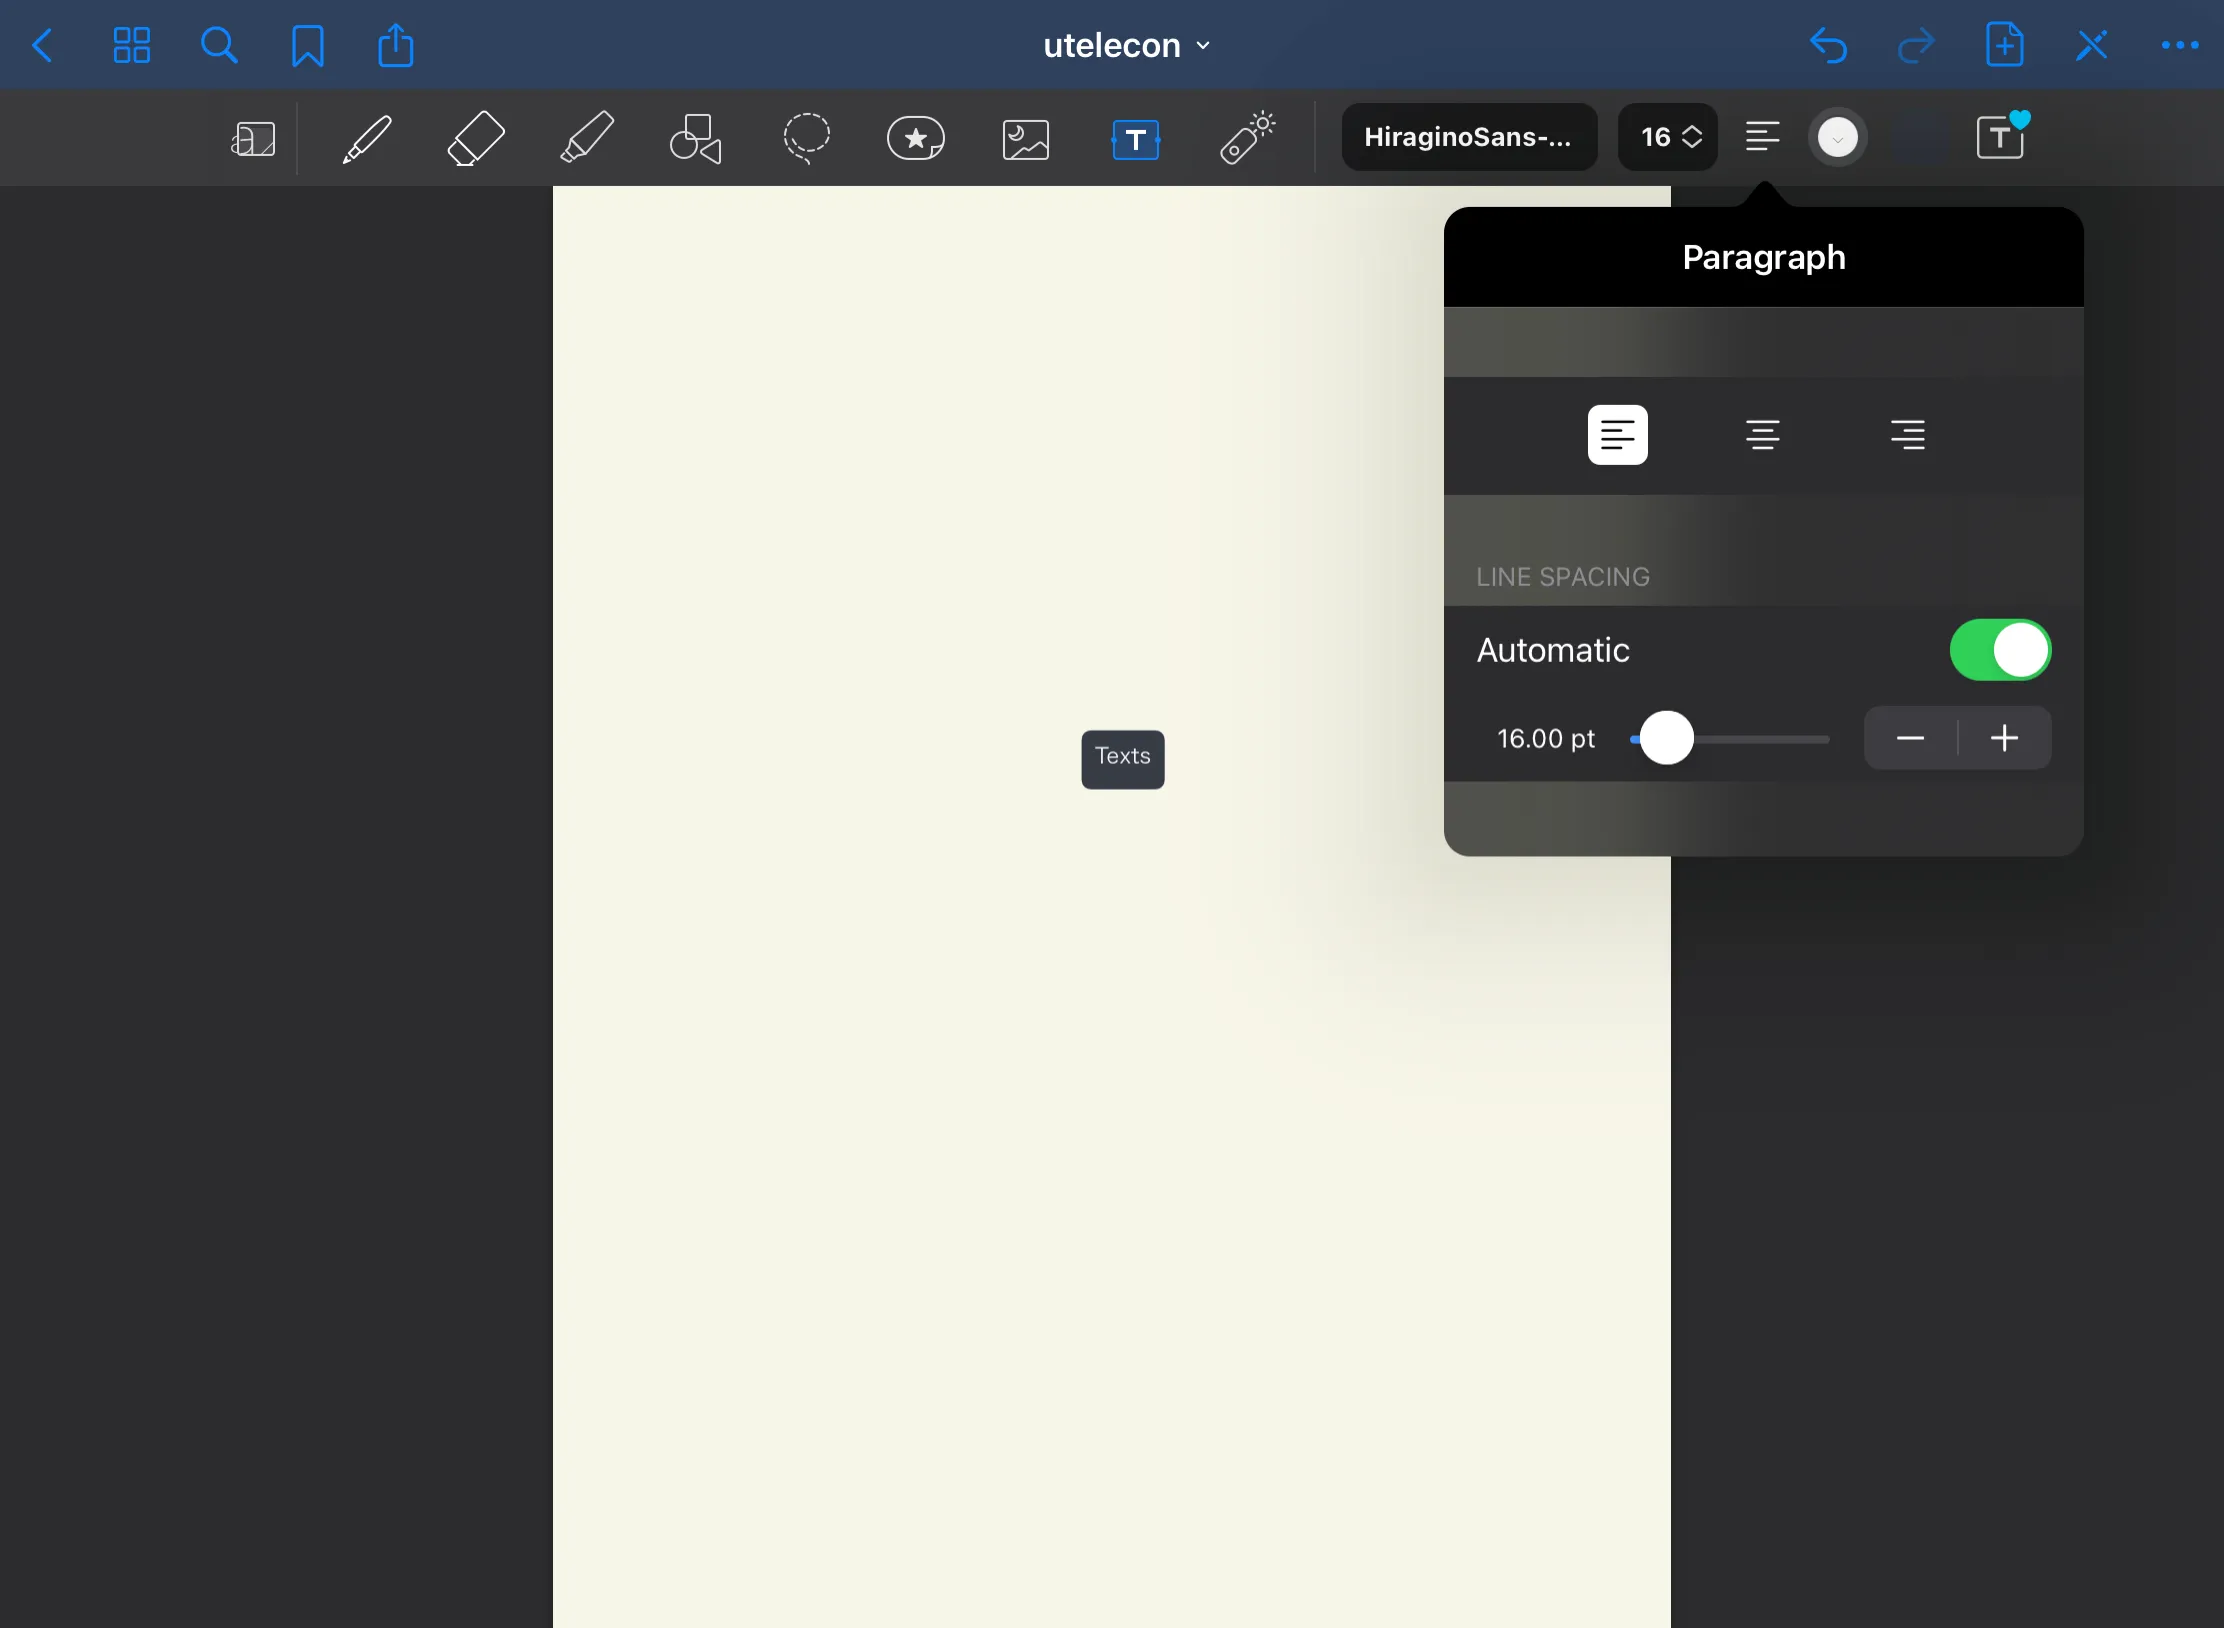Screen dimensions: 2224x1628
Task: Select the Highlighter tool
Action: point(586,138)
